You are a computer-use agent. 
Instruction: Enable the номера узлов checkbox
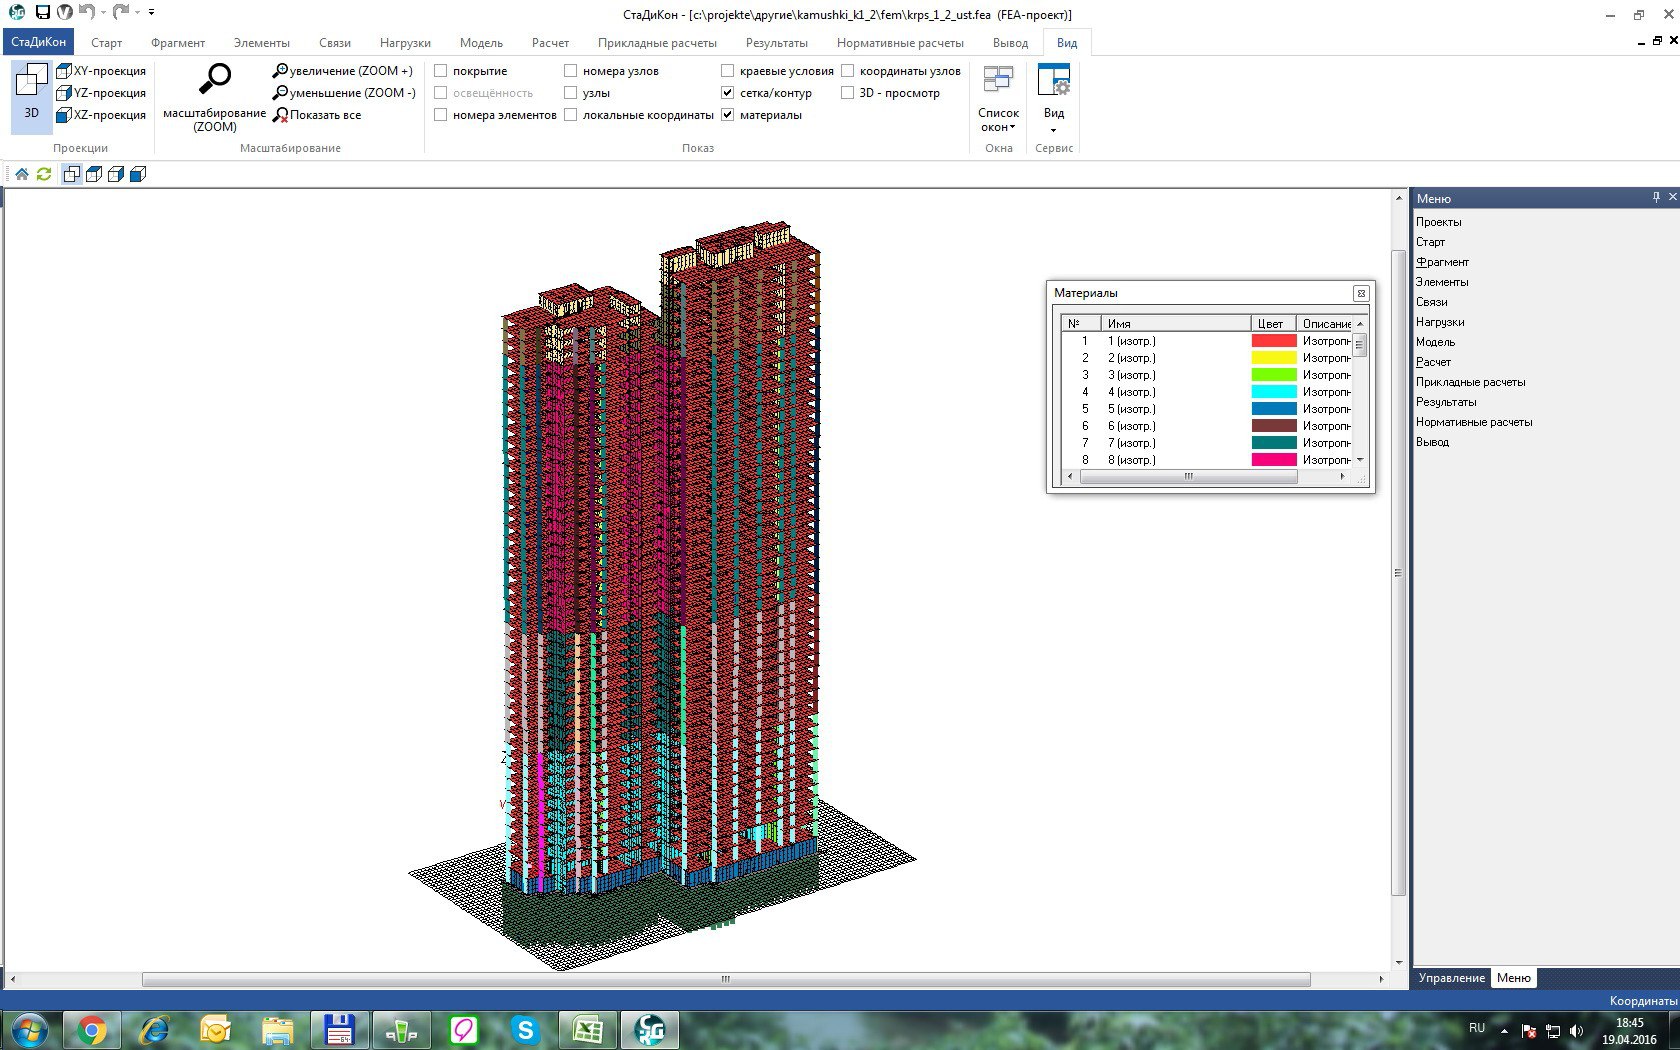pos(571,71)
